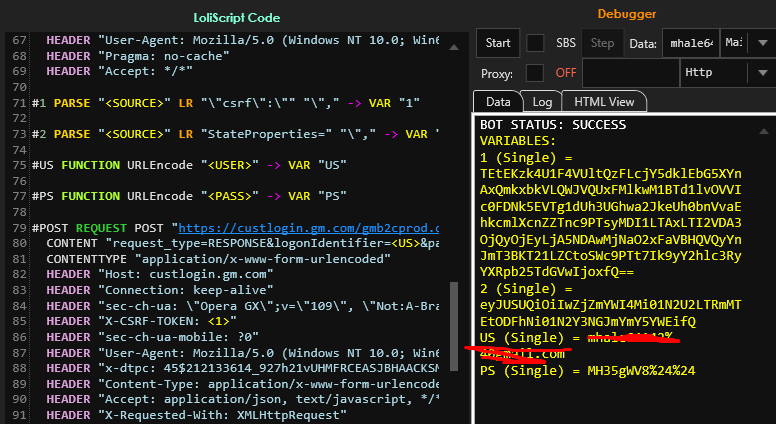Click the code editor scroll-up arrow
The image size is (776, 424).
[x=454, y=48]
